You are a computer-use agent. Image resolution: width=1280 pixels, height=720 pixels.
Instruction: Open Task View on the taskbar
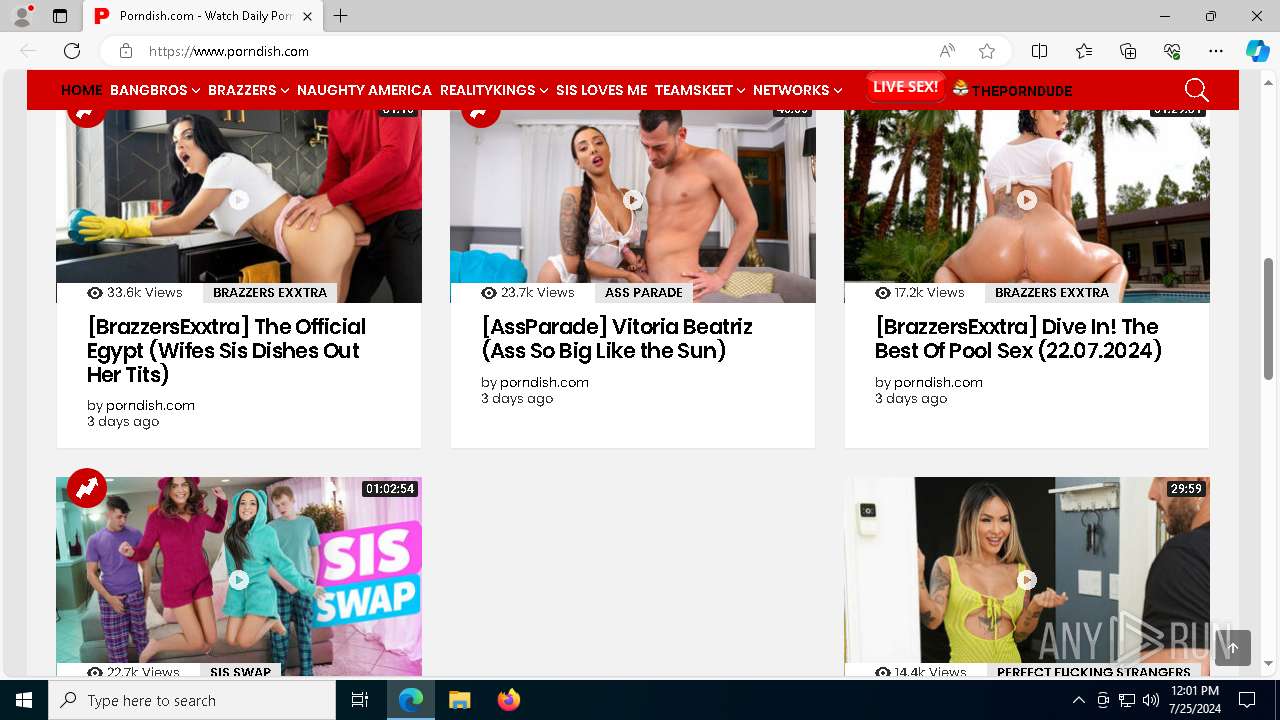(360, 700)
